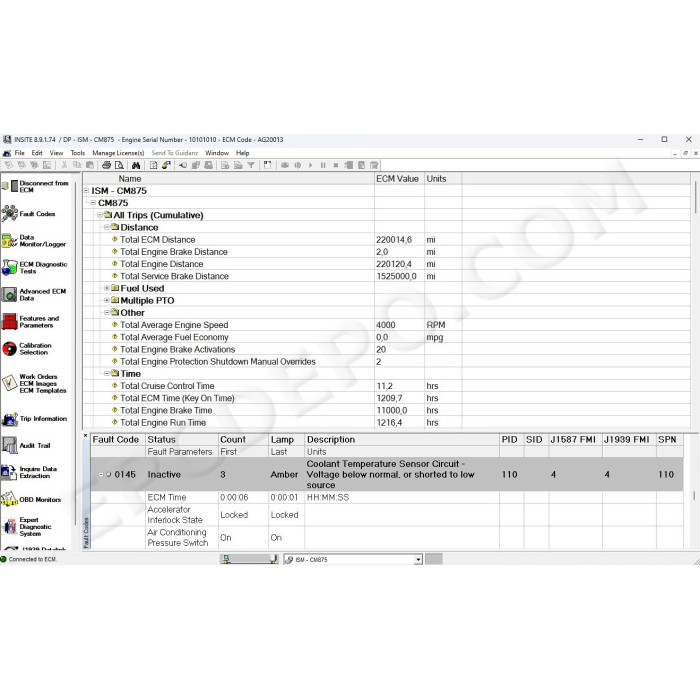Screen dimensions: 700x700
Task: Collapse the Distance folder
Action: [x=107, y=227]
